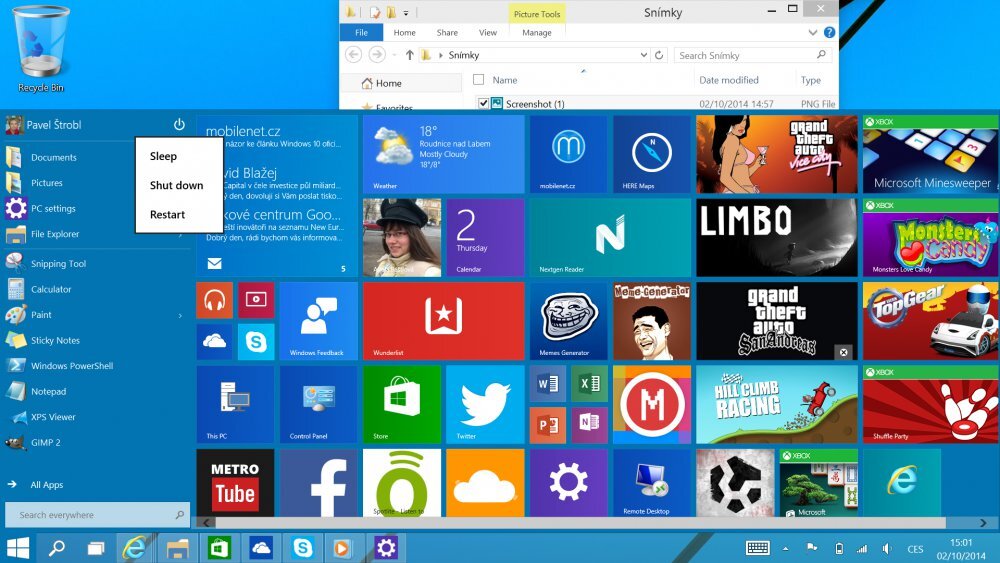Screen dimensions: 1000x563
Task: Click the Search everywhere box
Action: (x=97, y=515)
